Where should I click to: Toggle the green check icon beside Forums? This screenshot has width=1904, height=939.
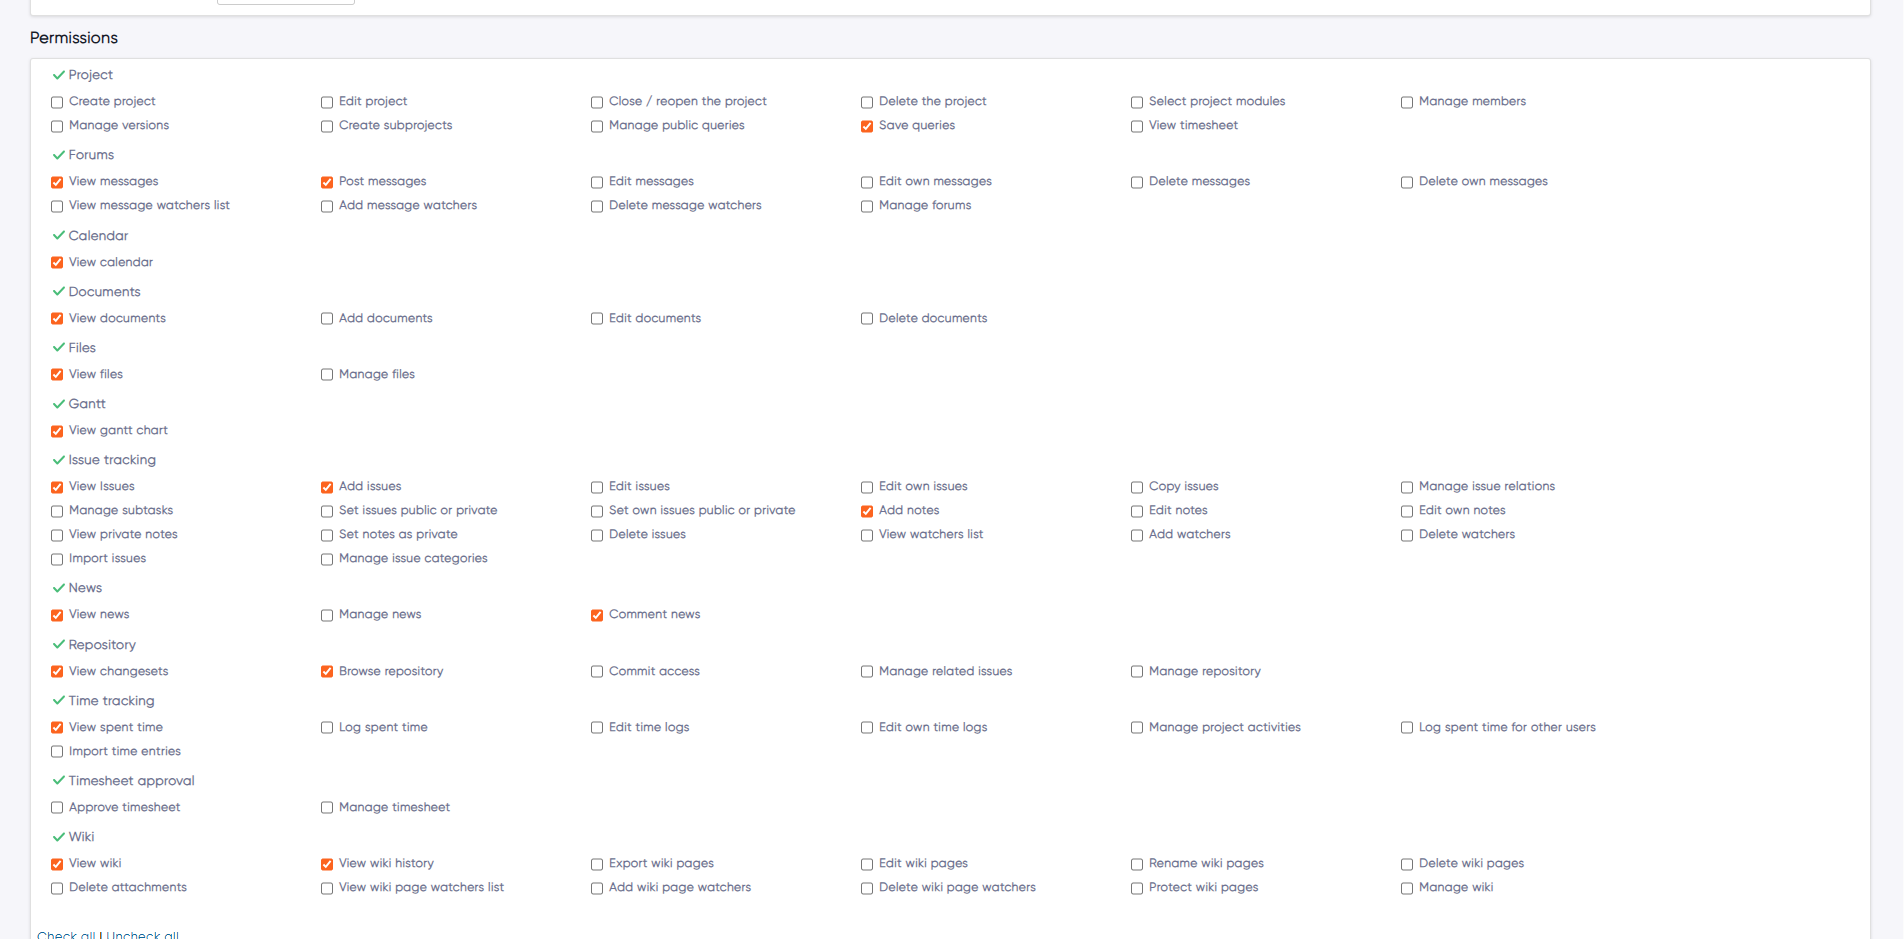(x=57, y=154)
